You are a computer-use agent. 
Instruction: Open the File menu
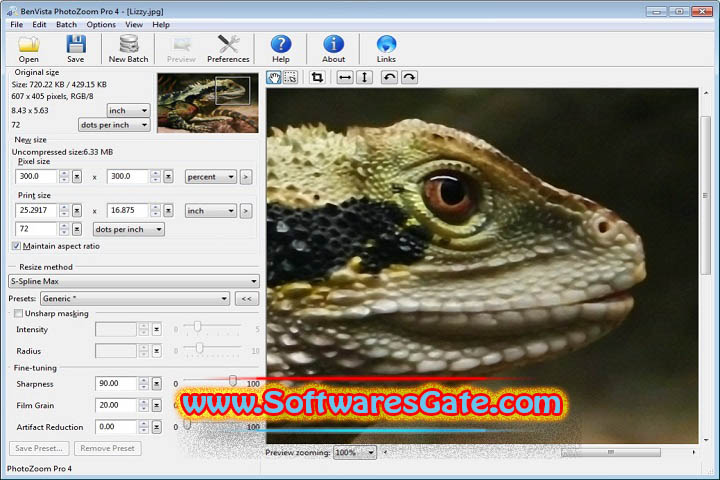(x=17, y=24)
